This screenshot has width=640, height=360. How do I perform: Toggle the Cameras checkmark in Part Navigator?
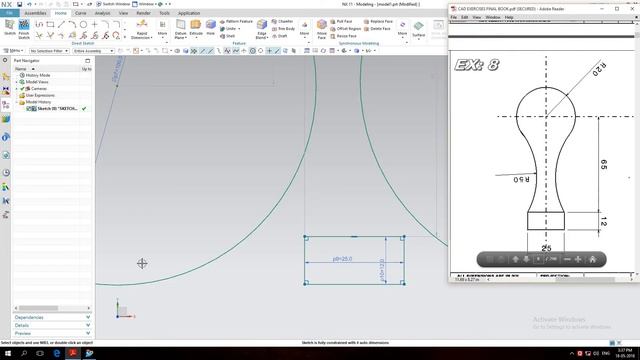(x=22, y=89)
